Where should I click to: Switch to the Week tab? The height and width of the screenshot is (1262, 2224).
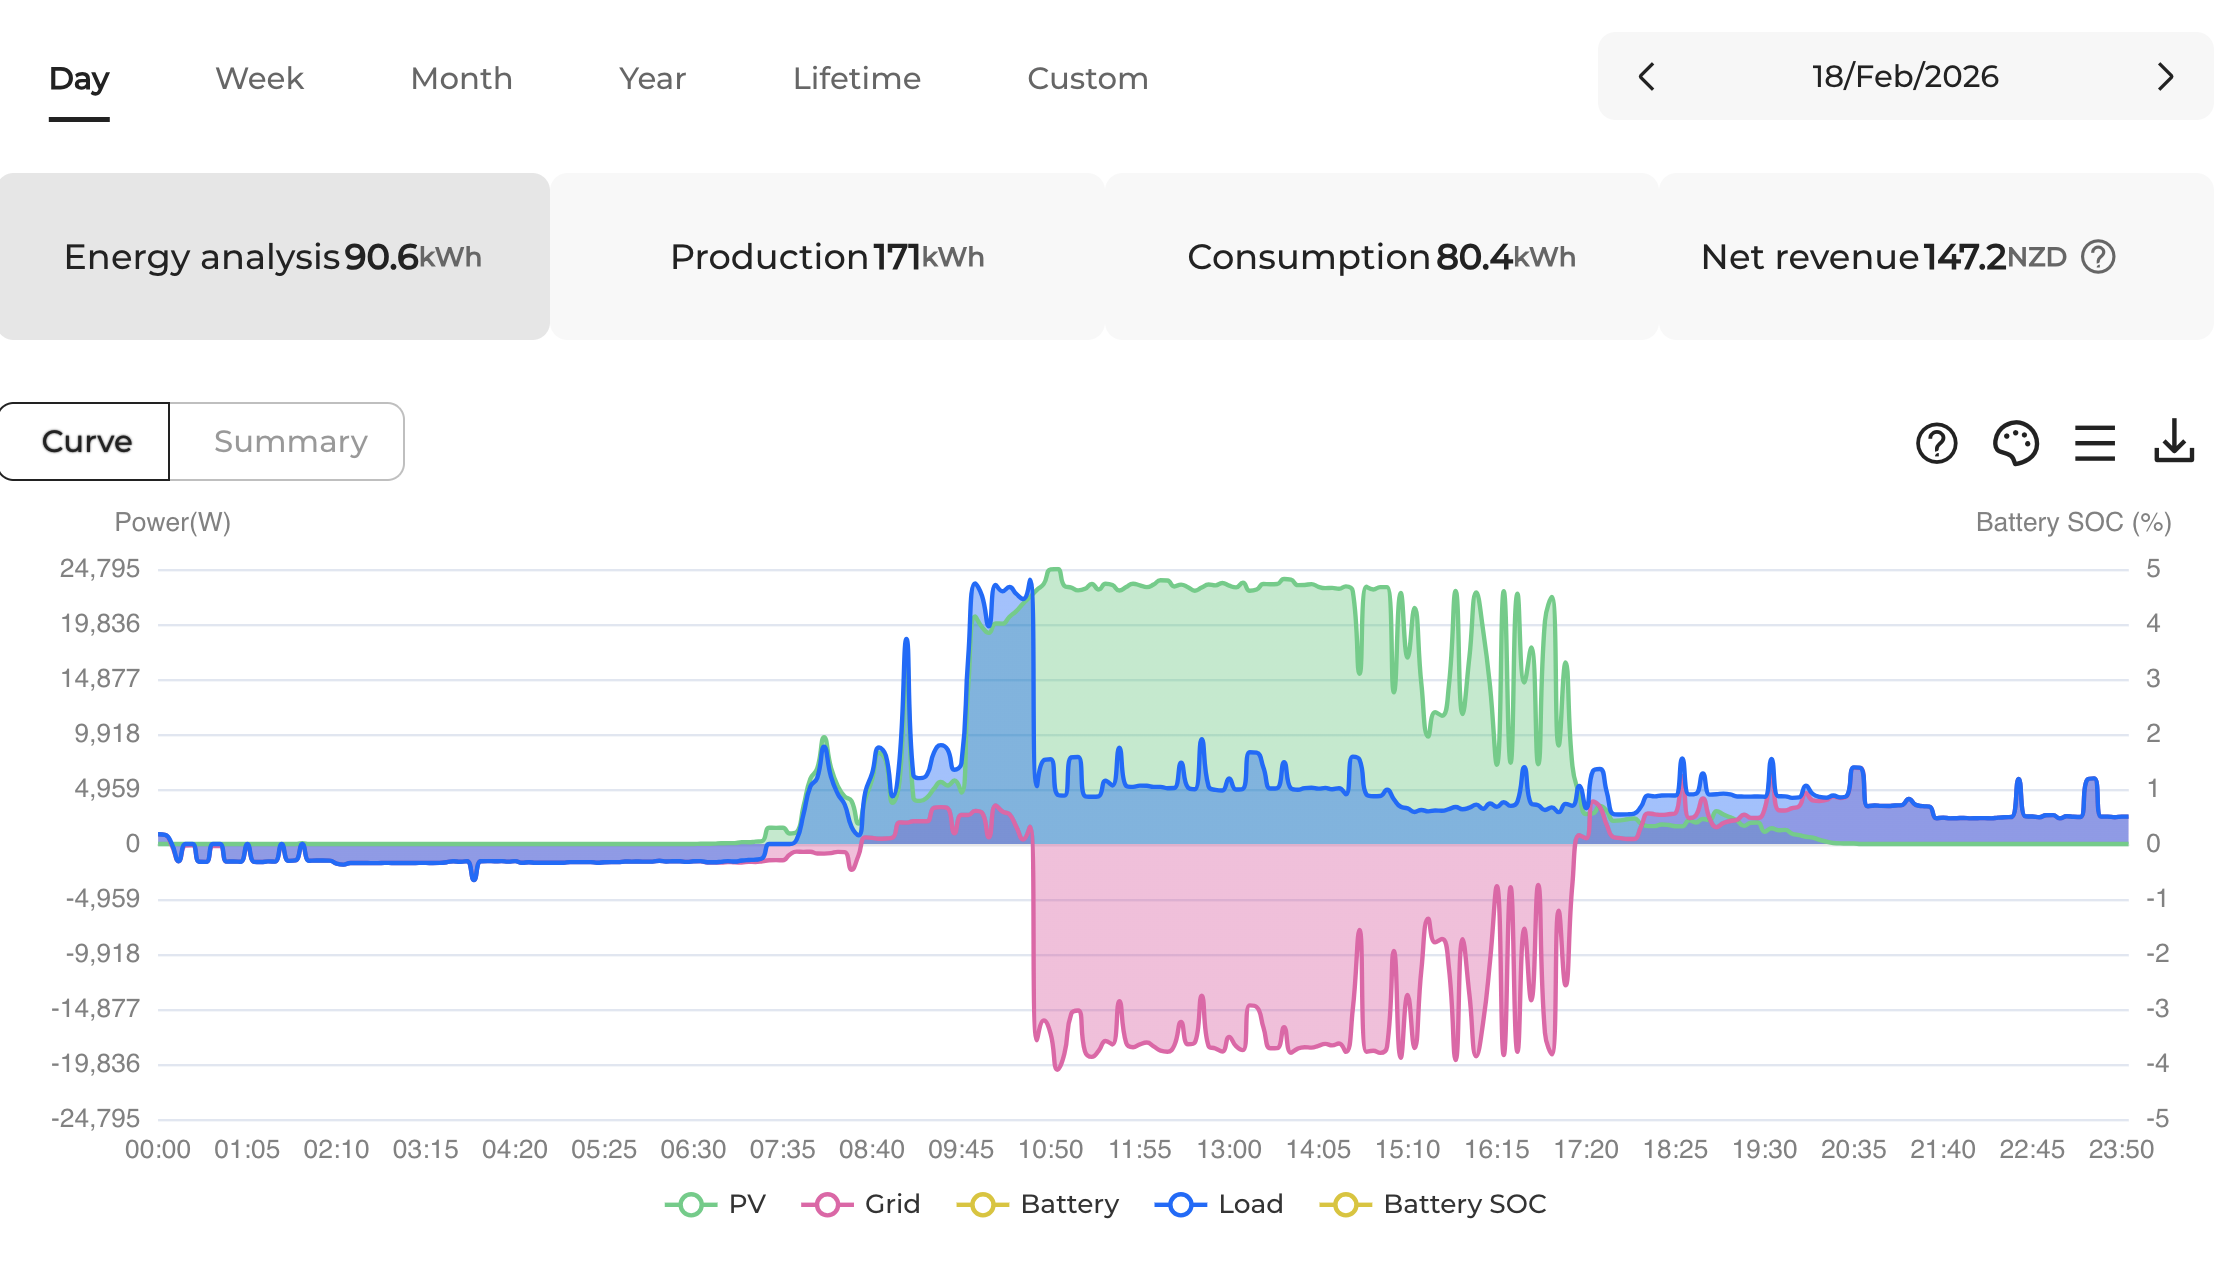pyautogui.click(x=259, y=78)
